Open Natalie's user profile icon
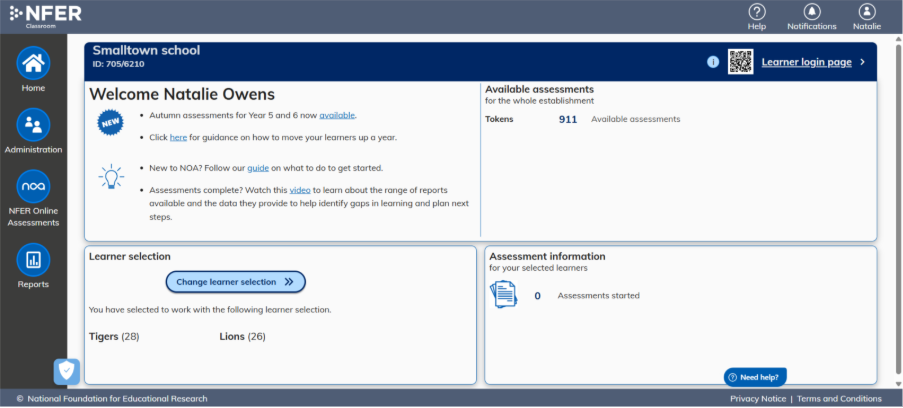The image size is (903, 408). [867, 12]
